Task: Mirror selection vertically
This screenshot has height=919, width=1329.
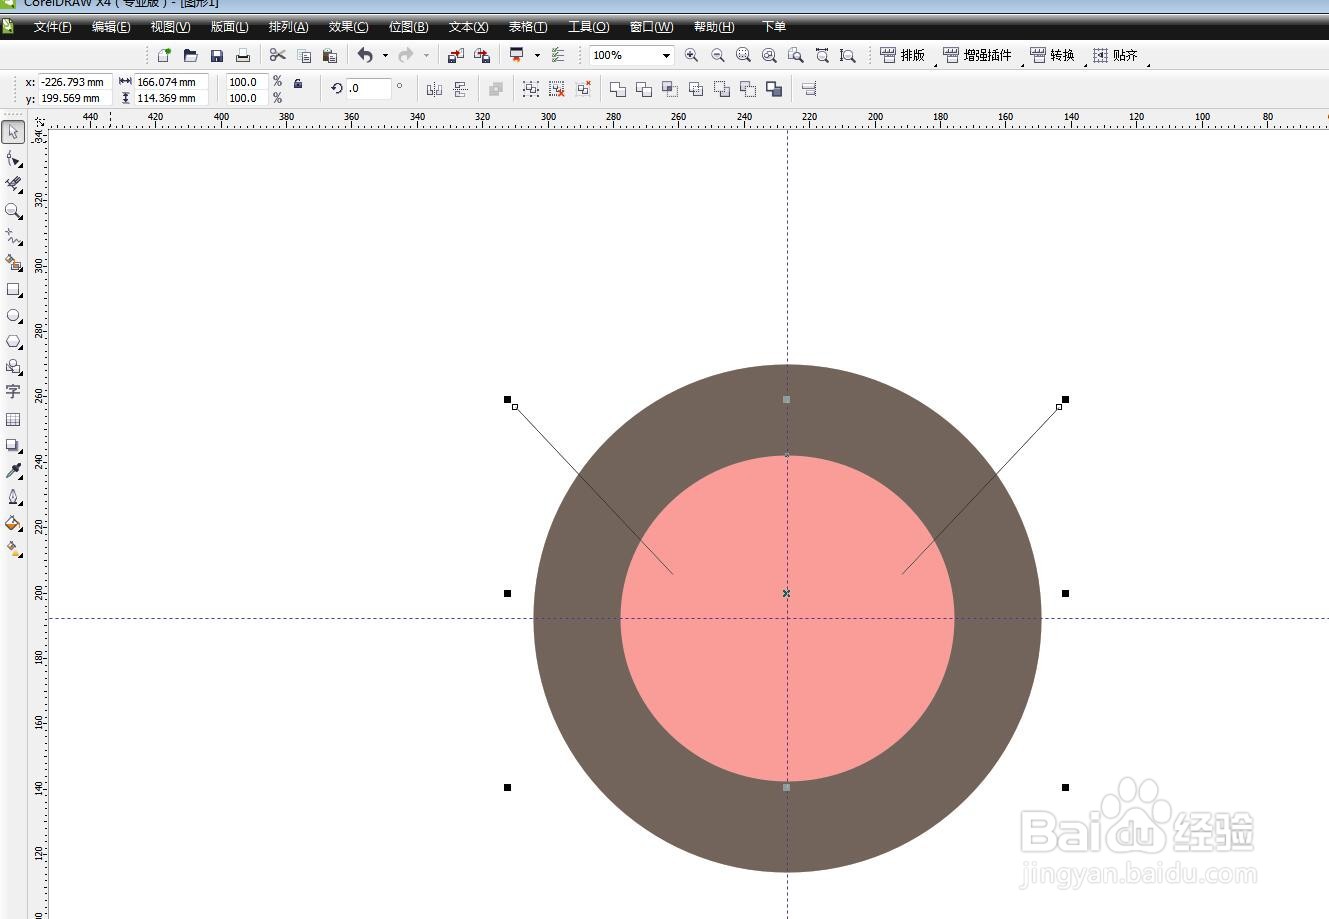Action: [460, 89]
